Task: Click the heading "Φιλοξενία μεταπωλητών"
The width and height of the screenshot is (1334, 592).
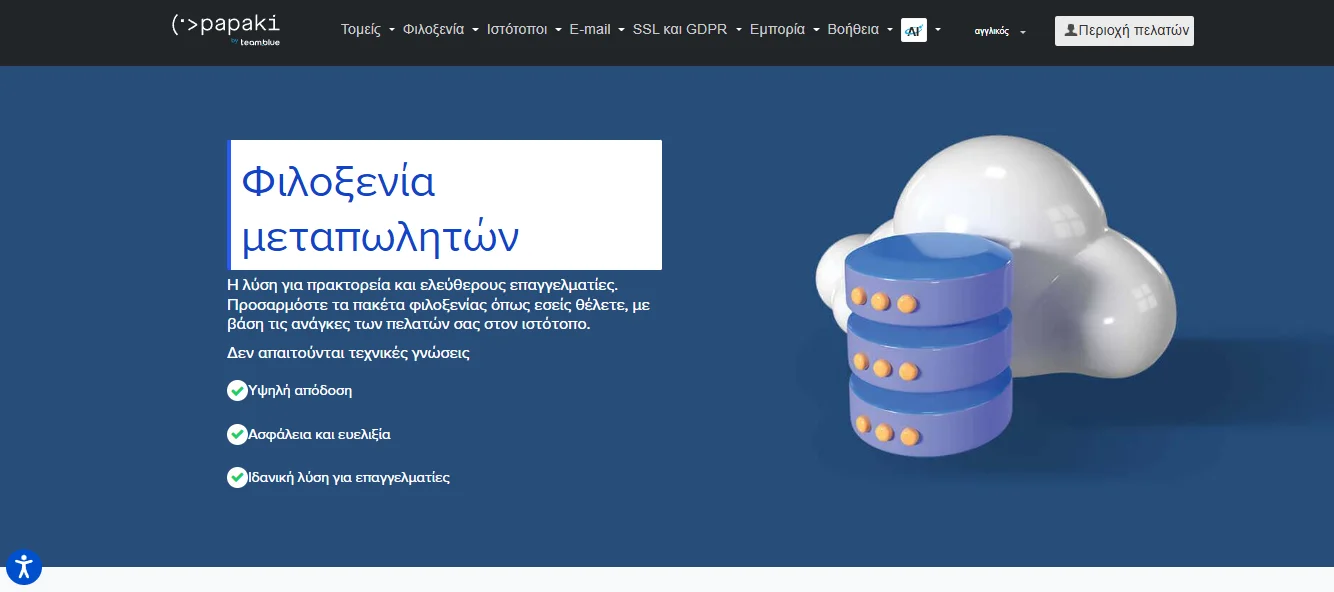Action: (x=446, y=205)
